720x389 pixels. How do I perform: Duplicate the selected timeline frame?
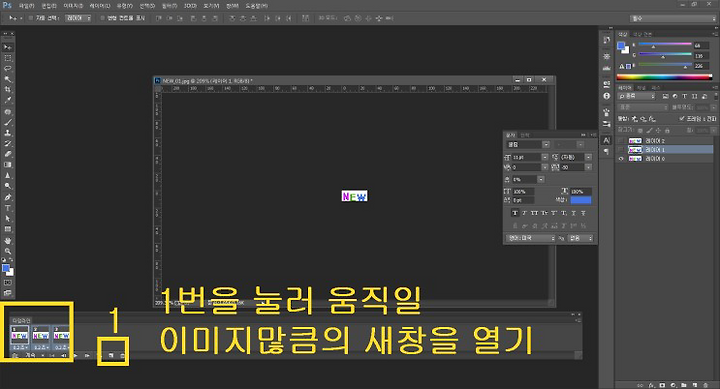click(x=111, y=355)
